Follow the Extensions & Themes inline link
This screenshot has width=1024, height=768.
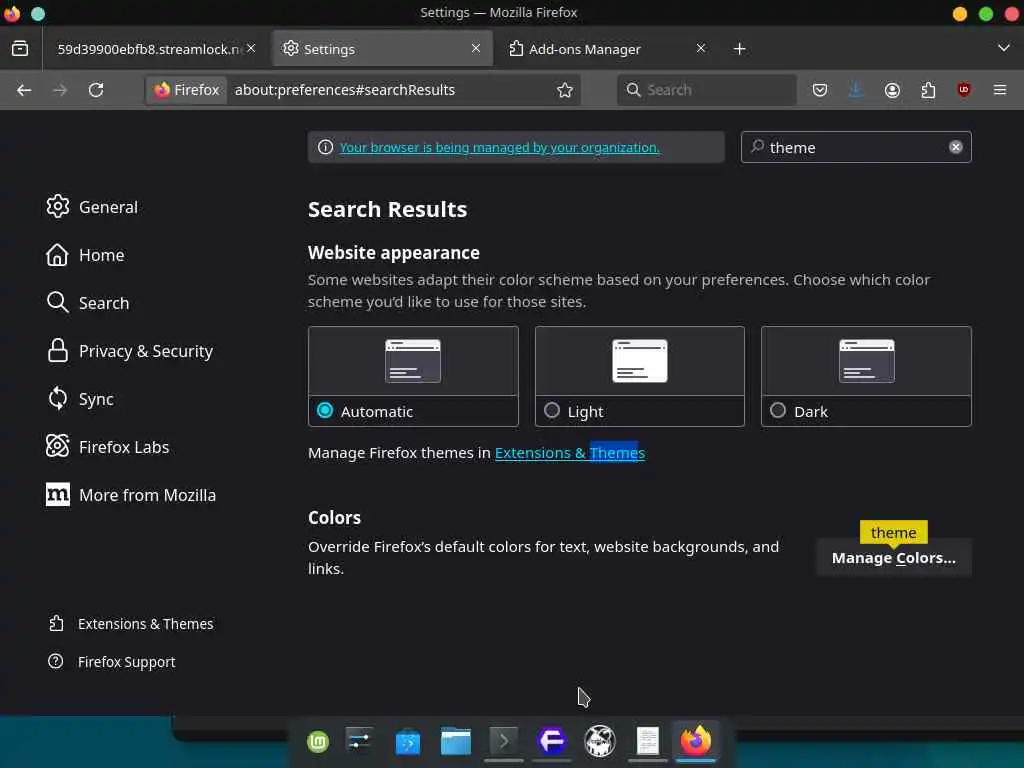(x=569, y=453)
